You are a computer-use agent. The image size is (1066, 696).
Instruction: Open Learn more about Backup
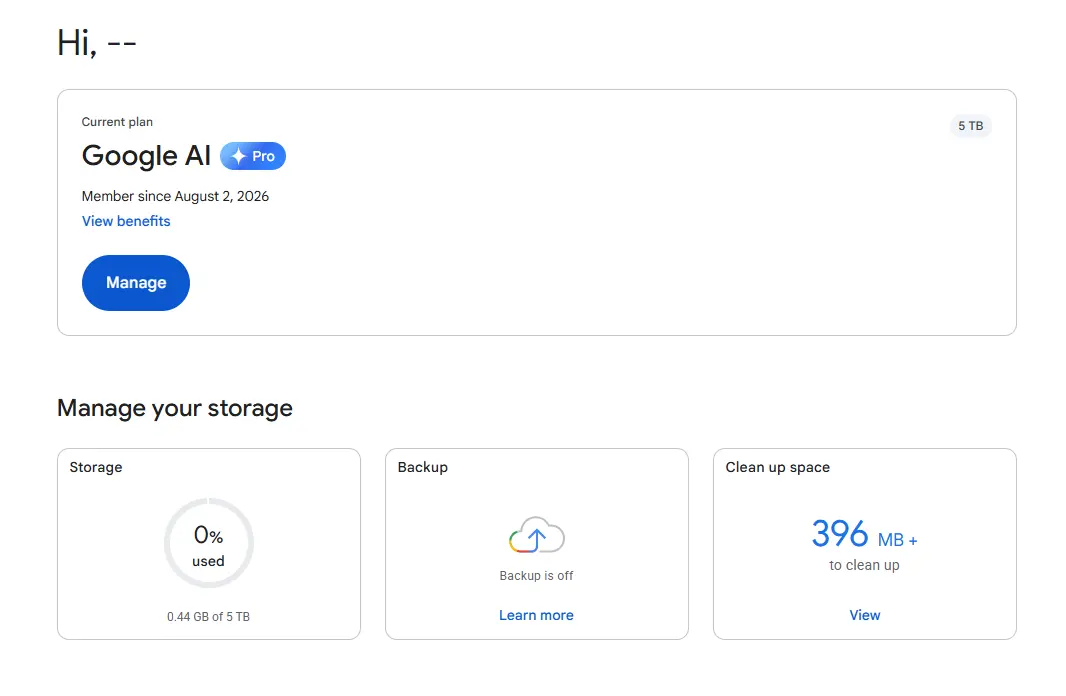(536, 615)
